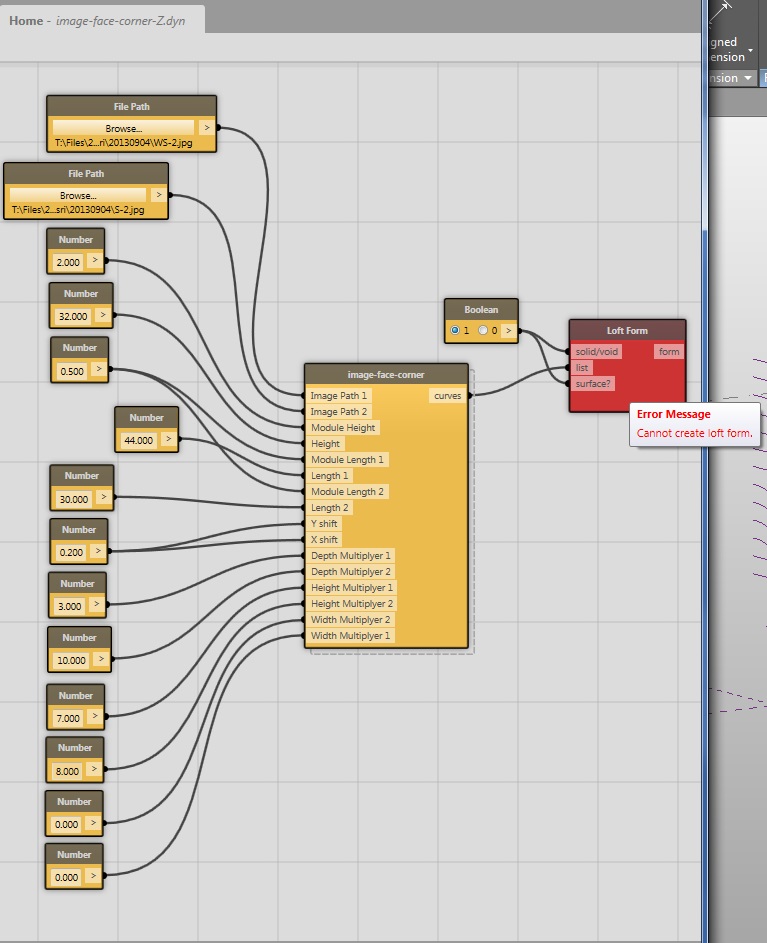This screenshot has width=767, height=943.
Task: Click the Module Length 1 input port
Action: point(347,459)
